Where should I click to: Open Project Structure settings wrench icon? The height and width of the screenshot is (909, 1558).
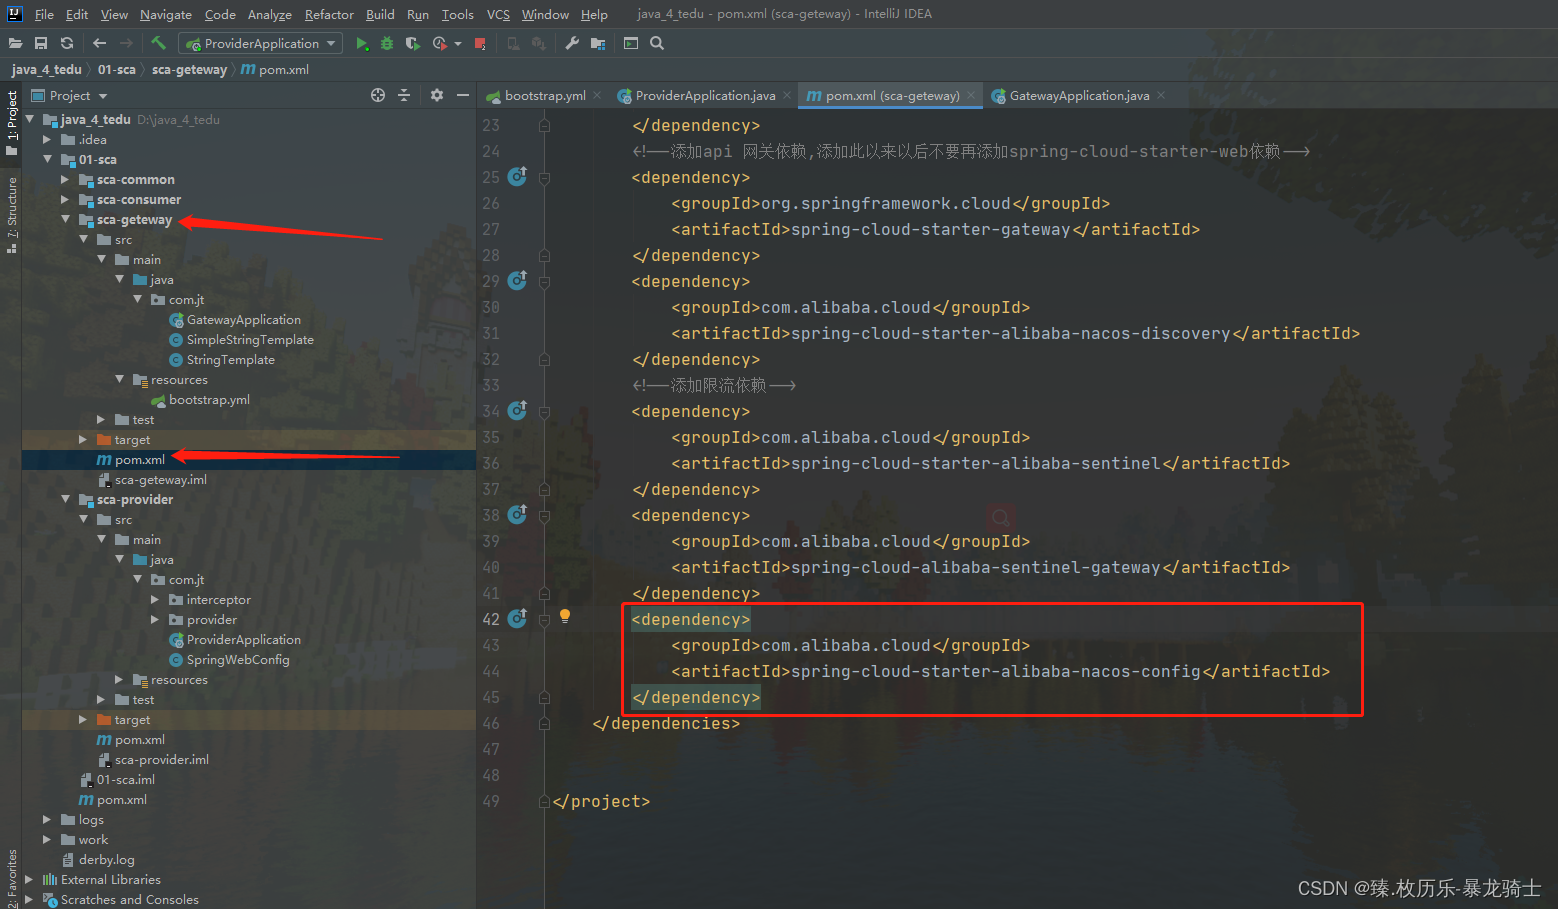point(572,43)
